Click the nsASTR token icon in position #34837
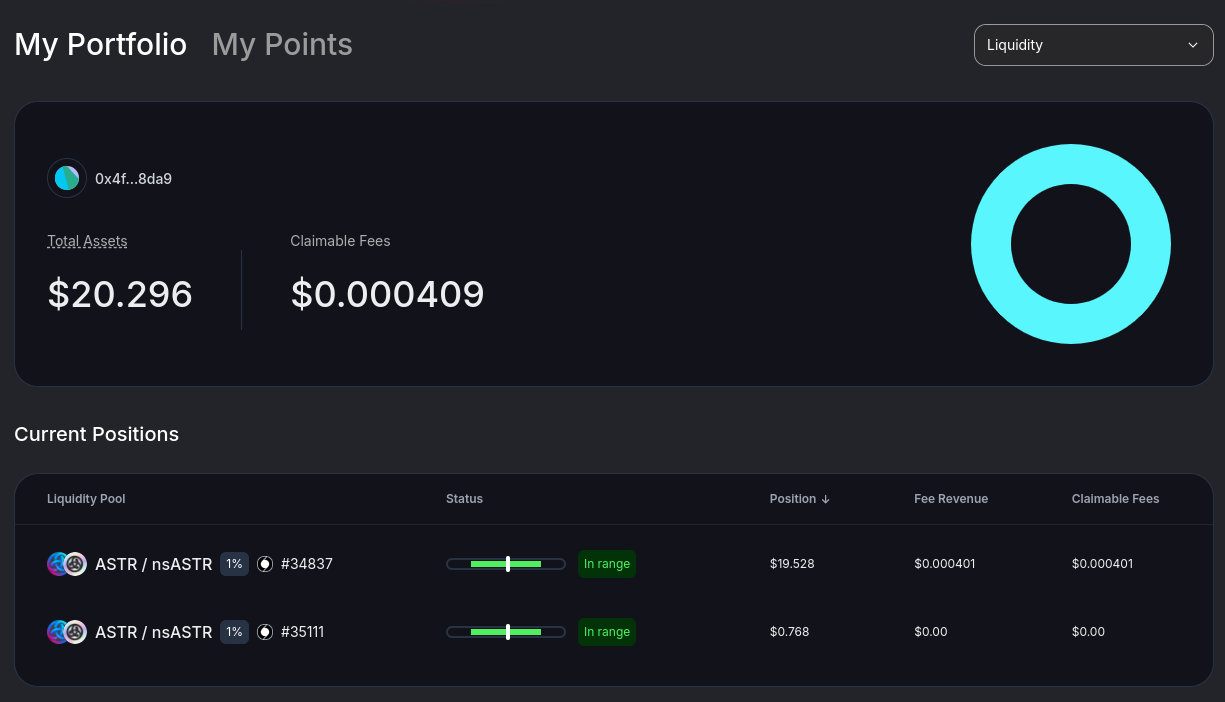The width and height of the screenshot is (1225, 702). click(x=76, y=564)
